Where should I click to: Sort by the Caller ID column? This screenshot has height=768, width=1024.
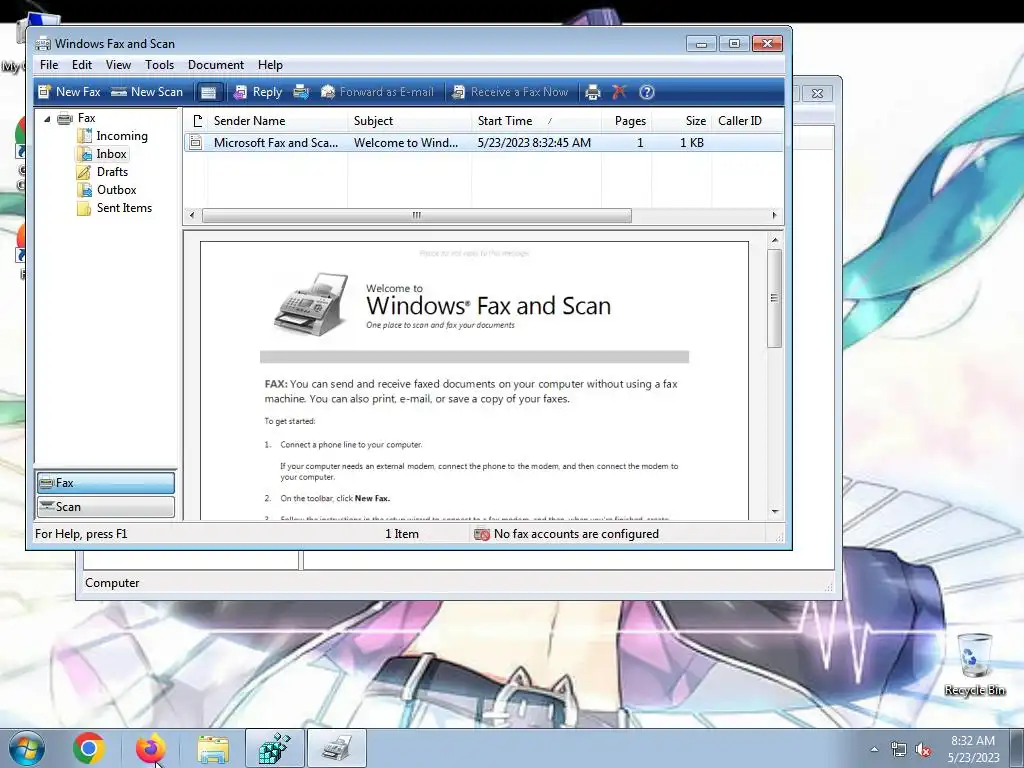(x=747, y=121)
